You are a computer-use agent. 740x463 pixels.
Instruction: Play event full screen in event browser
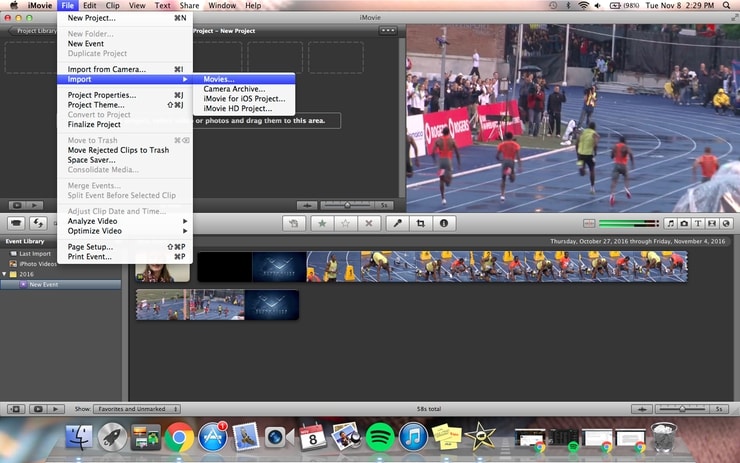tap(38, 409)
